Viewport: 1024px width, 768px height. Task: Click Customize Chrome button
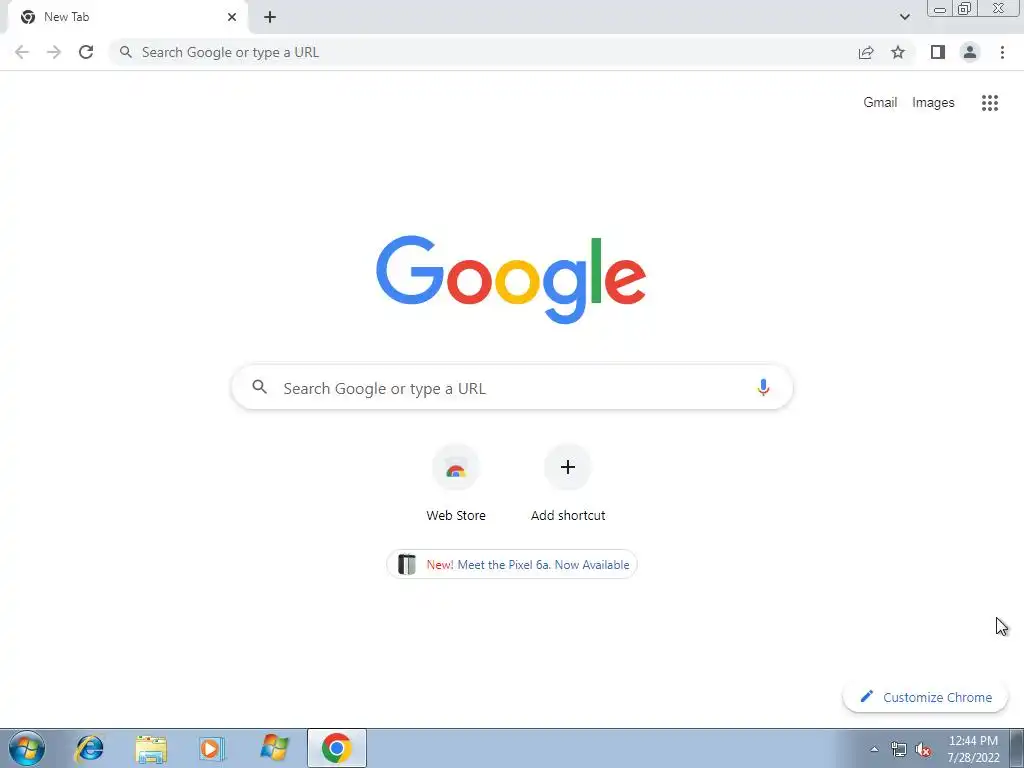pos(926,697)
